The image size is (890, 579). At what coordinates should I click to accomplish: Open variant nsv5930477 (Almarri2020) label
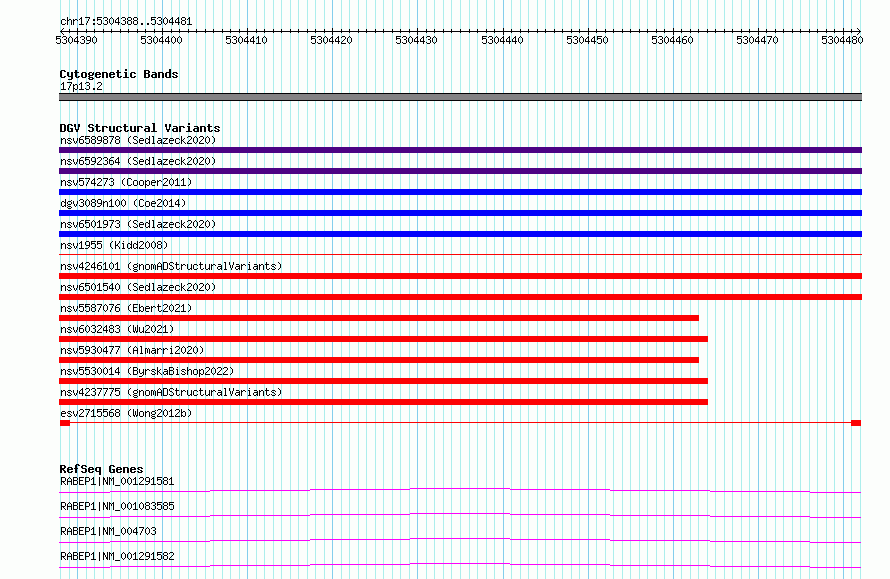pos(132,350)
